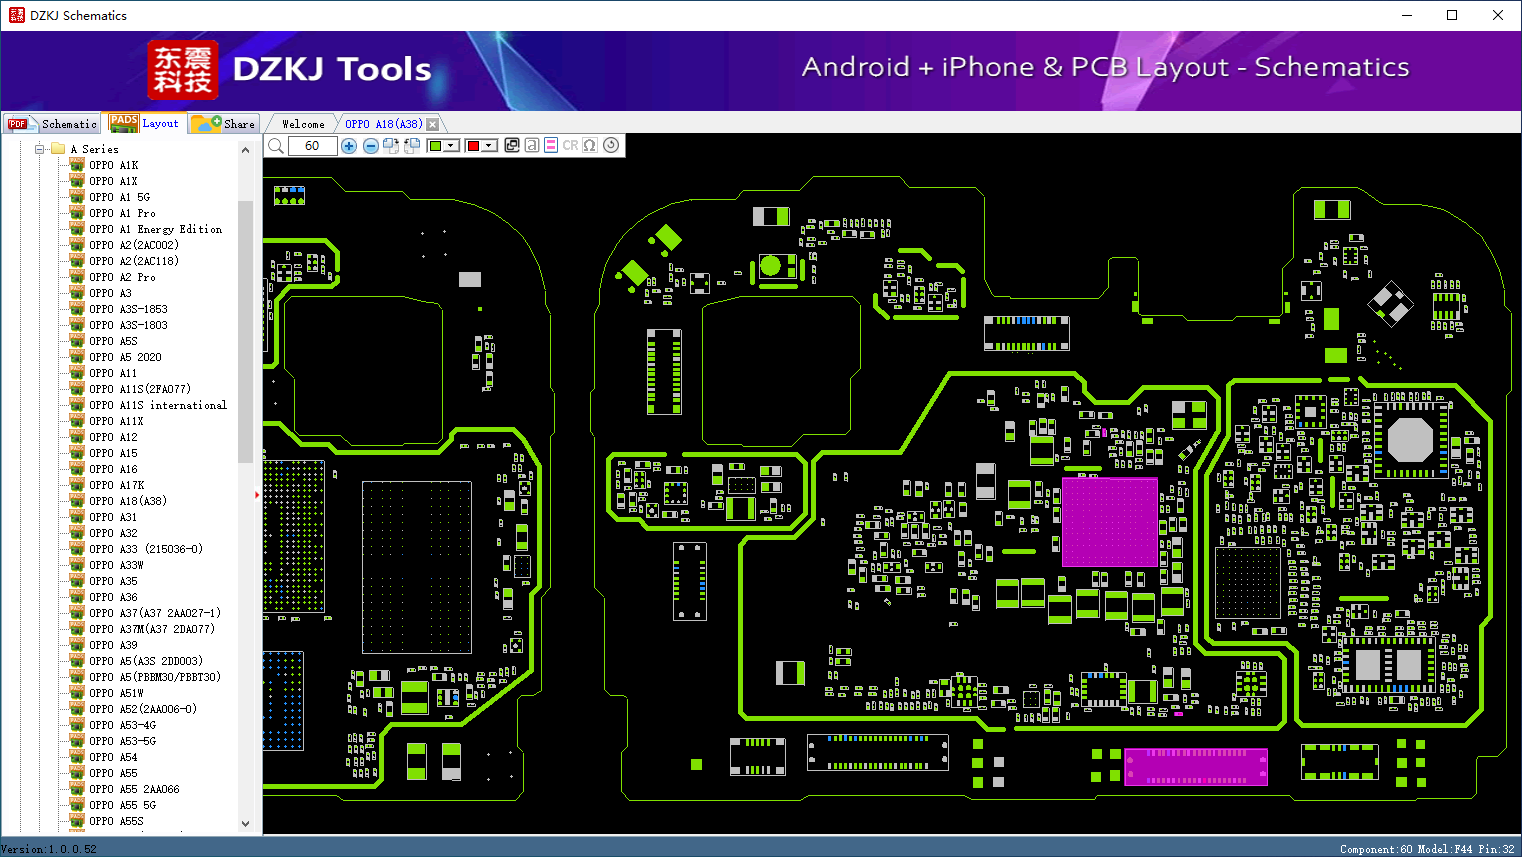Screen dimensions: 1522x857
Task: Open OPPO A53-5G in the tree
Action: point(122,741)
